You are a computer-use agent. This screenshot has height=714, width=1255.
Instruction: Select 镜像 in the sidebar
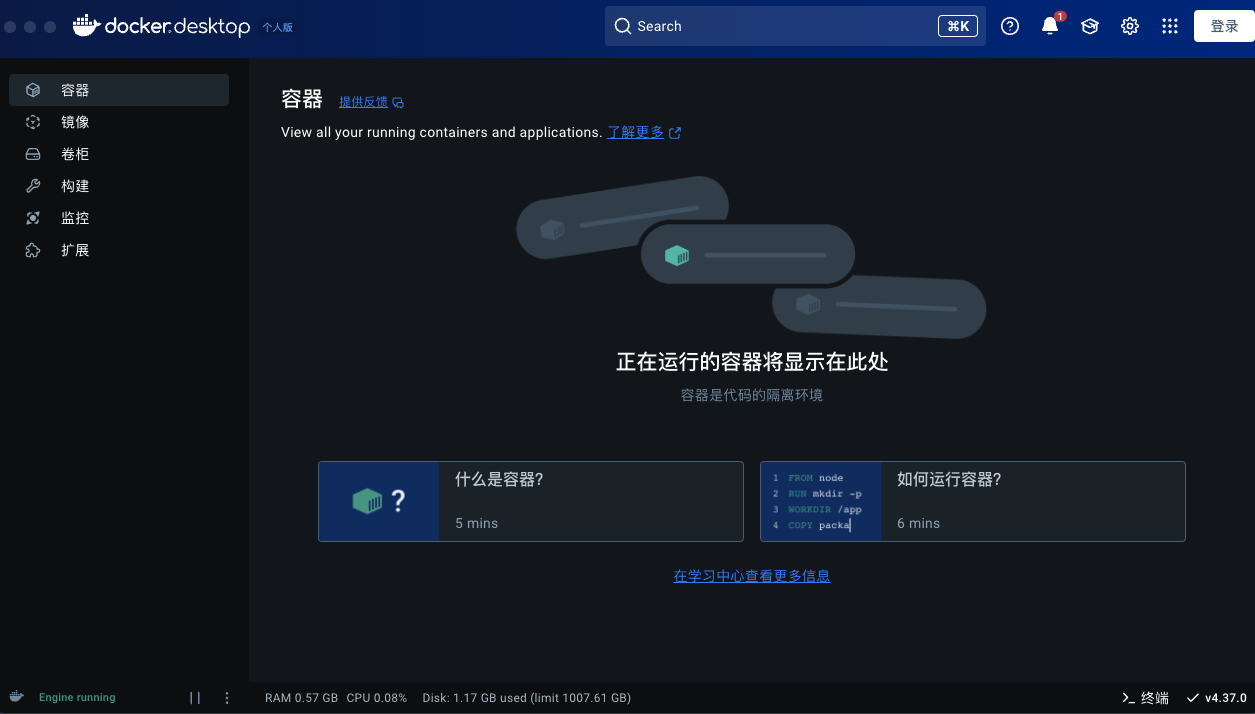[75, 122]
